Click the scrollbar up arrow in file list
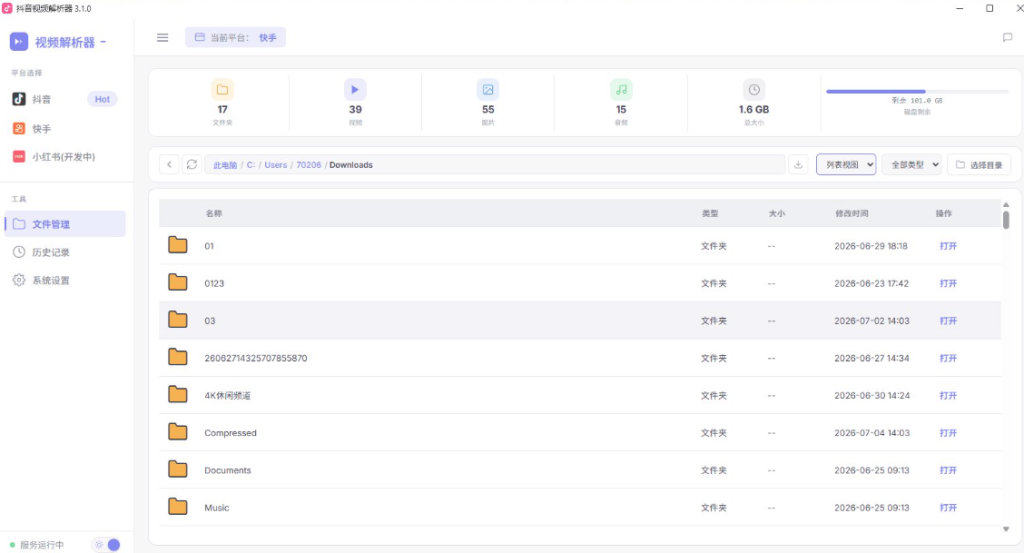Screen dimensions: 1024x553 coord(1006,204)
